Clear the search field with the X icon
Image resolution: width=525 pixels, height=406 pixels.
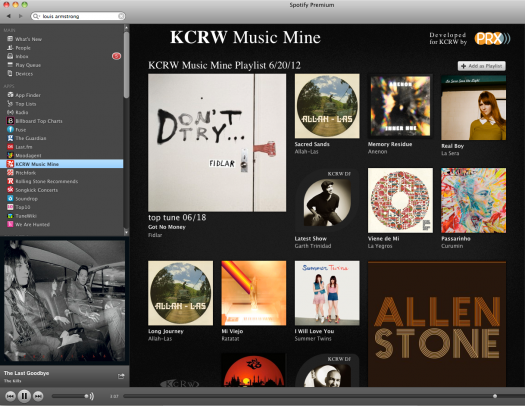coord(121,16)
